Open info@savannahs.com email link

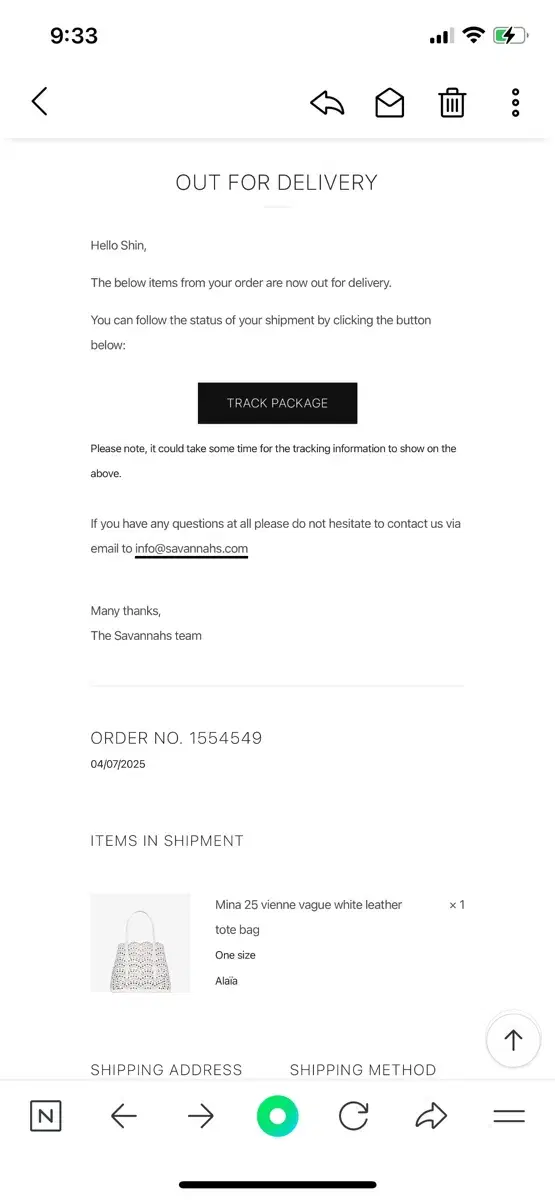[191, 549]
